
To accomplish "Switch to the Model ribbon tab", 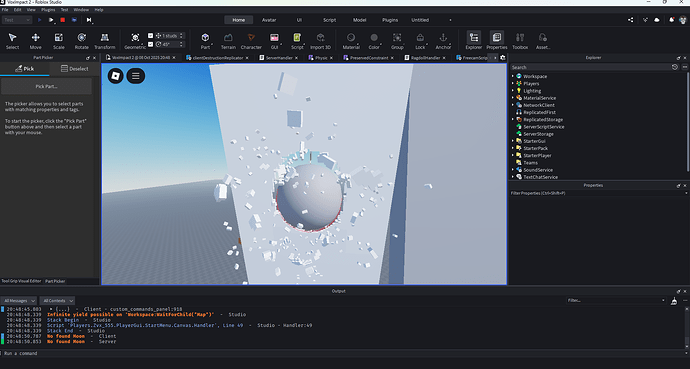I will click(x=360, y=20).
